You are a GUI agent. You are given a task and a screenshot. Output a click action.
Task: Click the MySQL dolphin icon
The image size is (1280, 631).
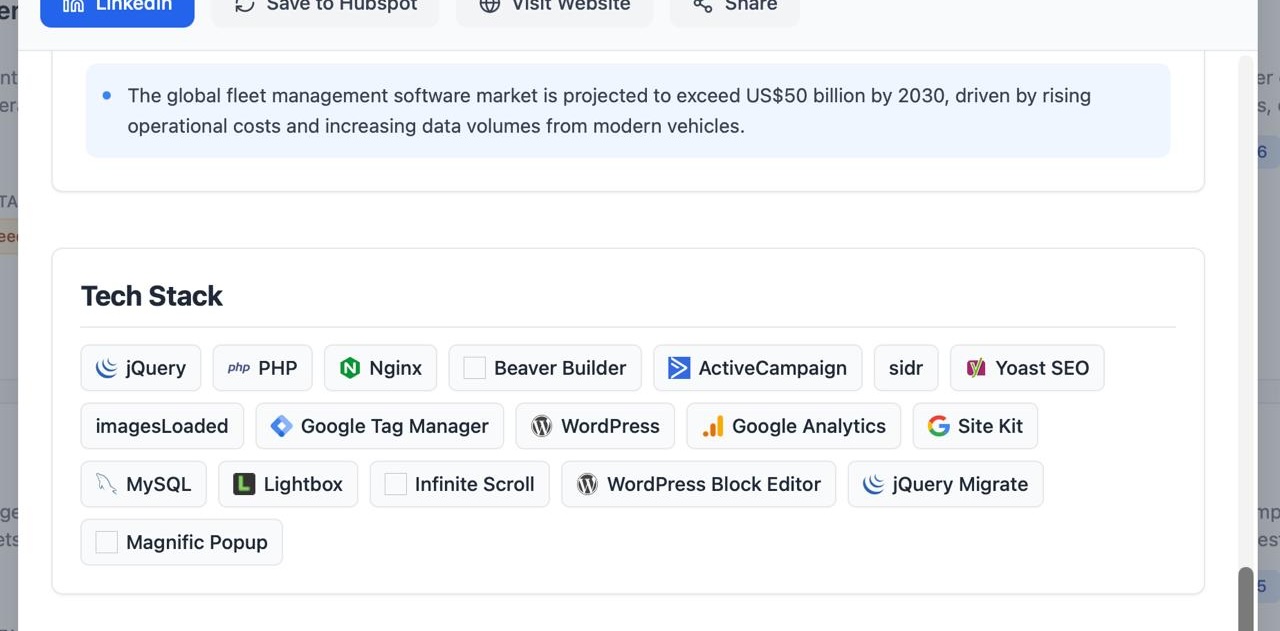(107, 483)
